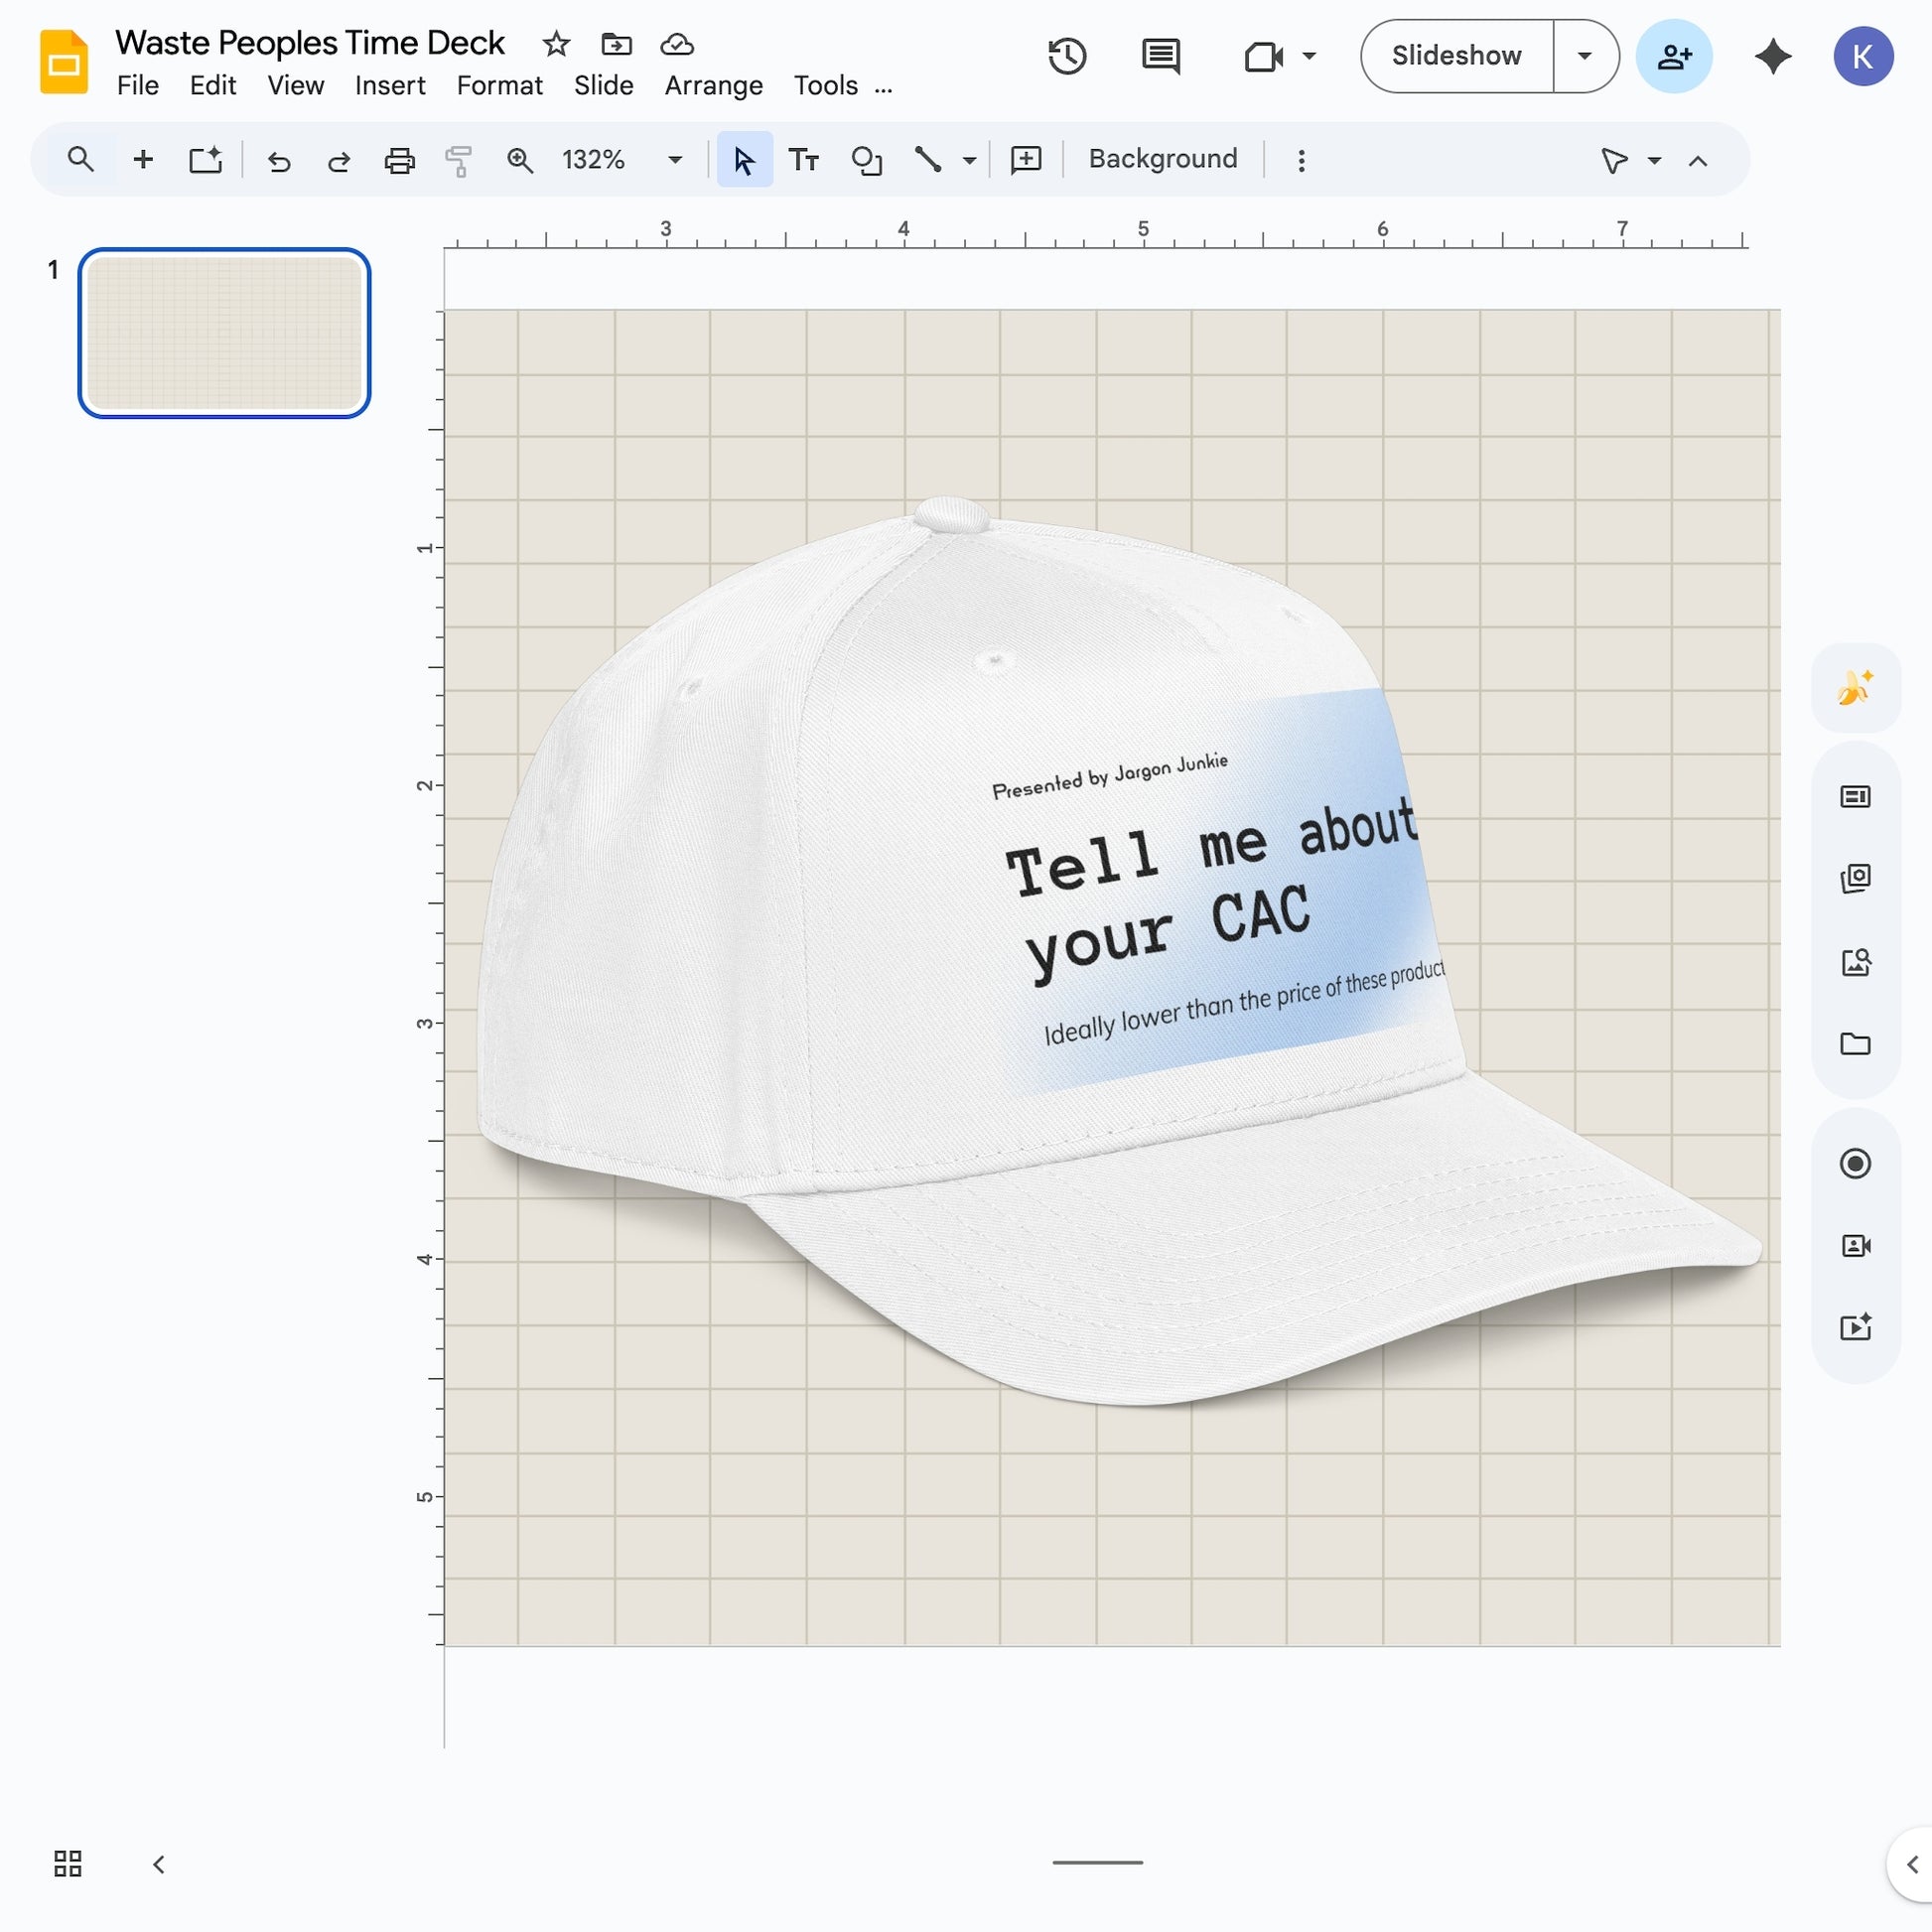Select the text box tool

tap(803, 159)
